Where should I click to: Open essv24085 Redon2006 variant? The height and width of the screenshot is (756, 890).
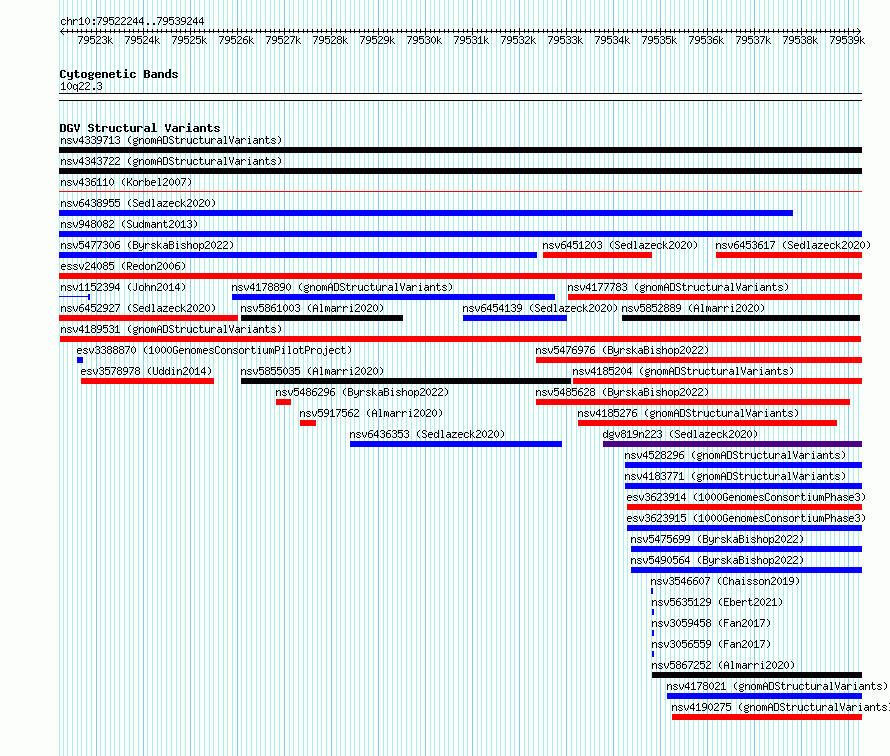pos(123,266)
